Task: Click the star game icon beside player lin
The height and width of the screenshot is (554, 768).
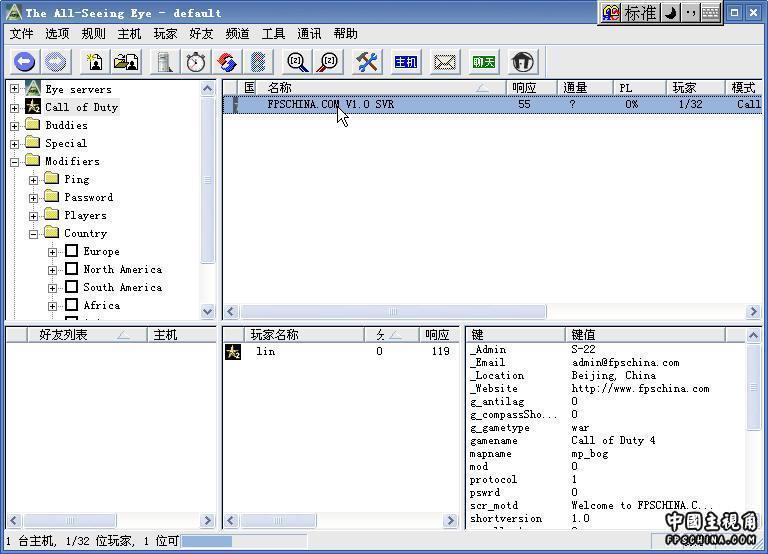Action: [x=233, y=352]
